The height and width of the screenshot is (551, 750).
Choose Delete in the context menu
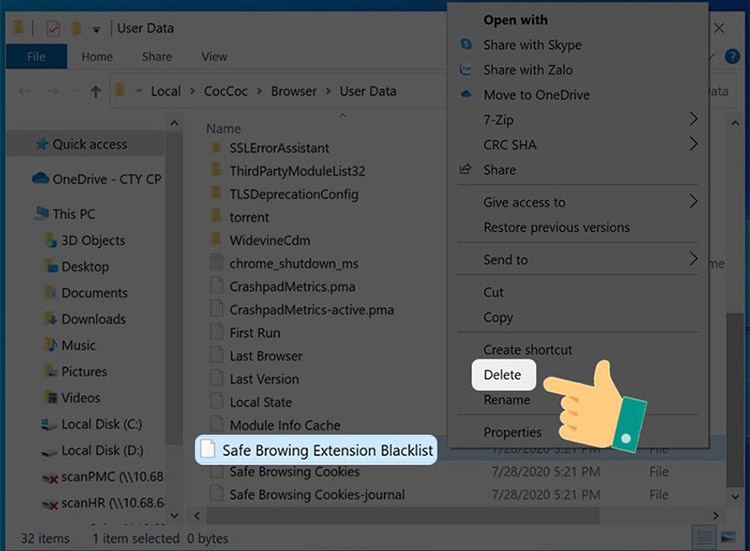(x=502, y=375)
